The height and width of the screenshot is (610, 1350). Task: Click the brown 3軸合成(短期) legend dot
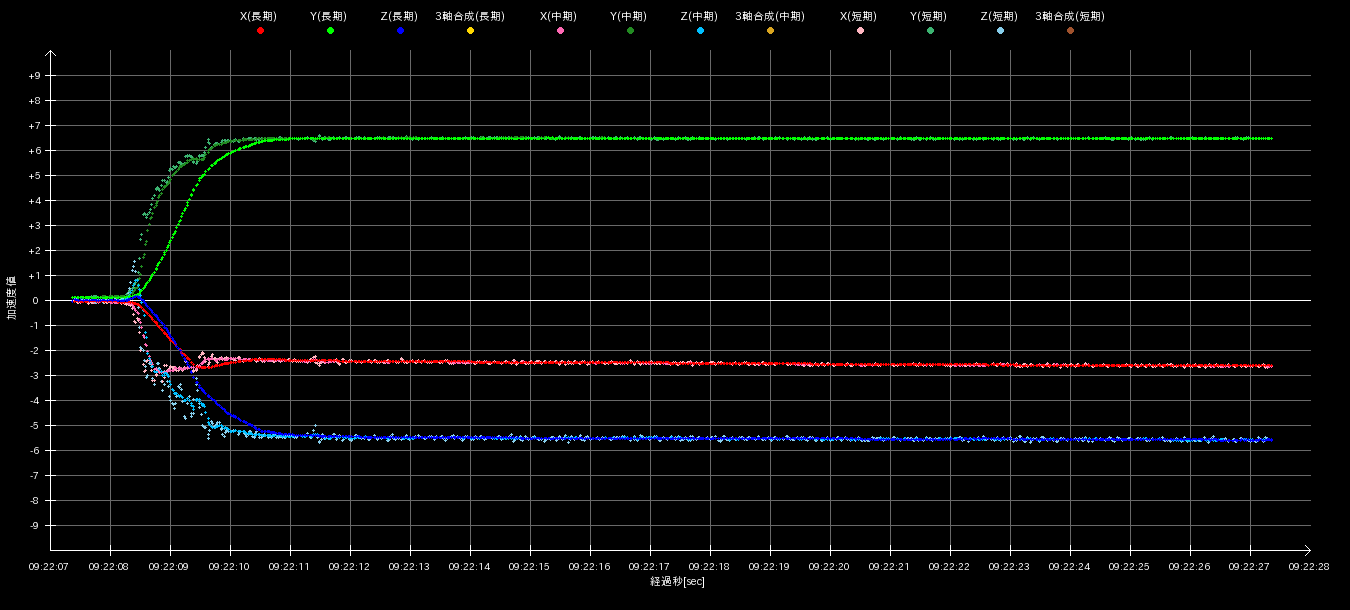[x=1070, y=31]
